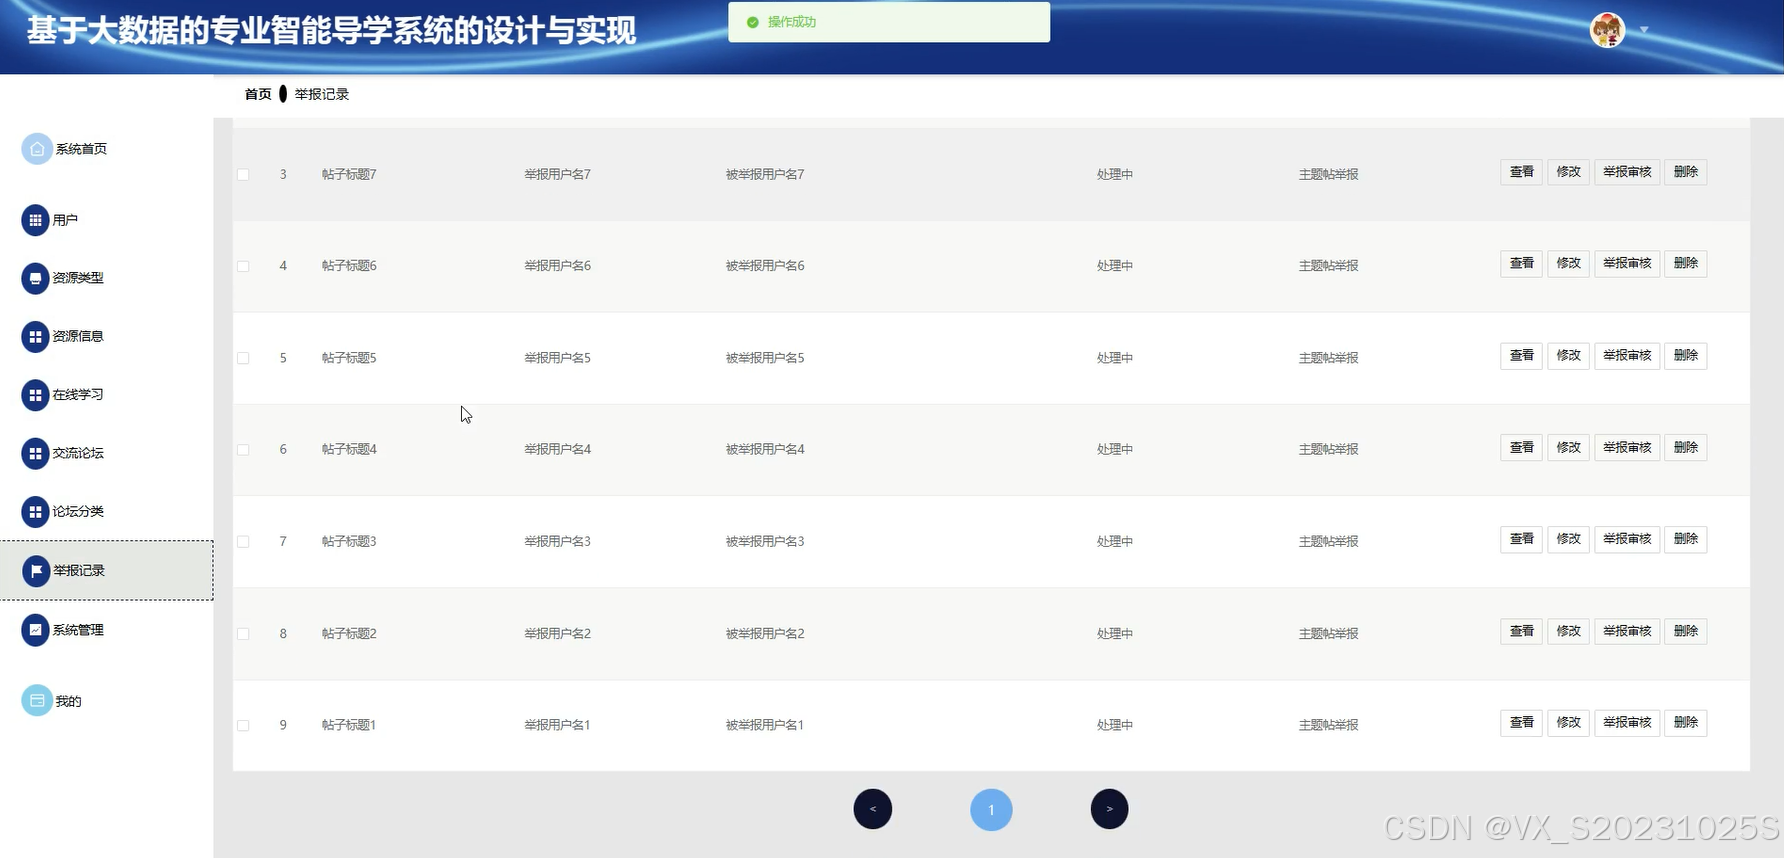The height and width of the screenshot is (858, 1784).
Task: Tick the checkbox for row 帖子标题4
Action: [x=243, y=450]
